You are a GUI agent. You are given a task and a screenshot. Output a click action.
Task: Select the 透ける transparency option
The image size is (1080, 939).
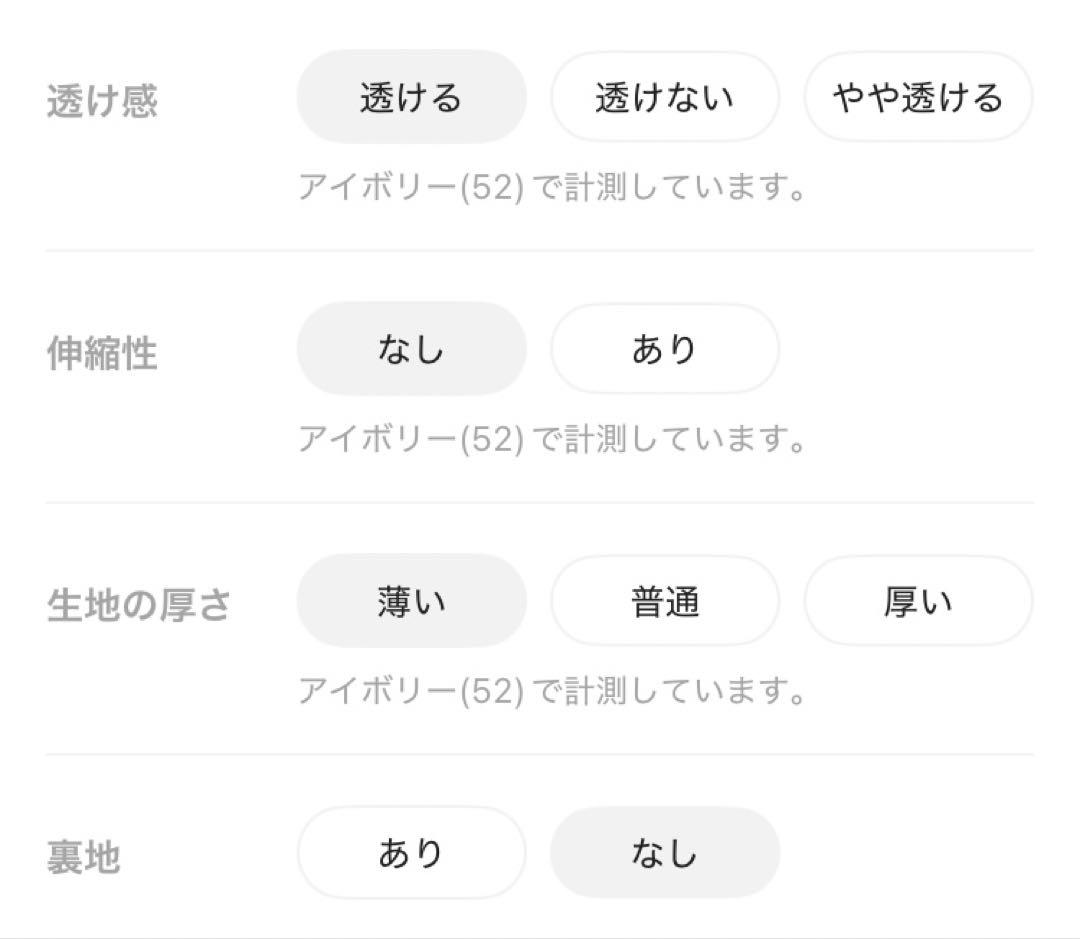click(x=411, y=97)
